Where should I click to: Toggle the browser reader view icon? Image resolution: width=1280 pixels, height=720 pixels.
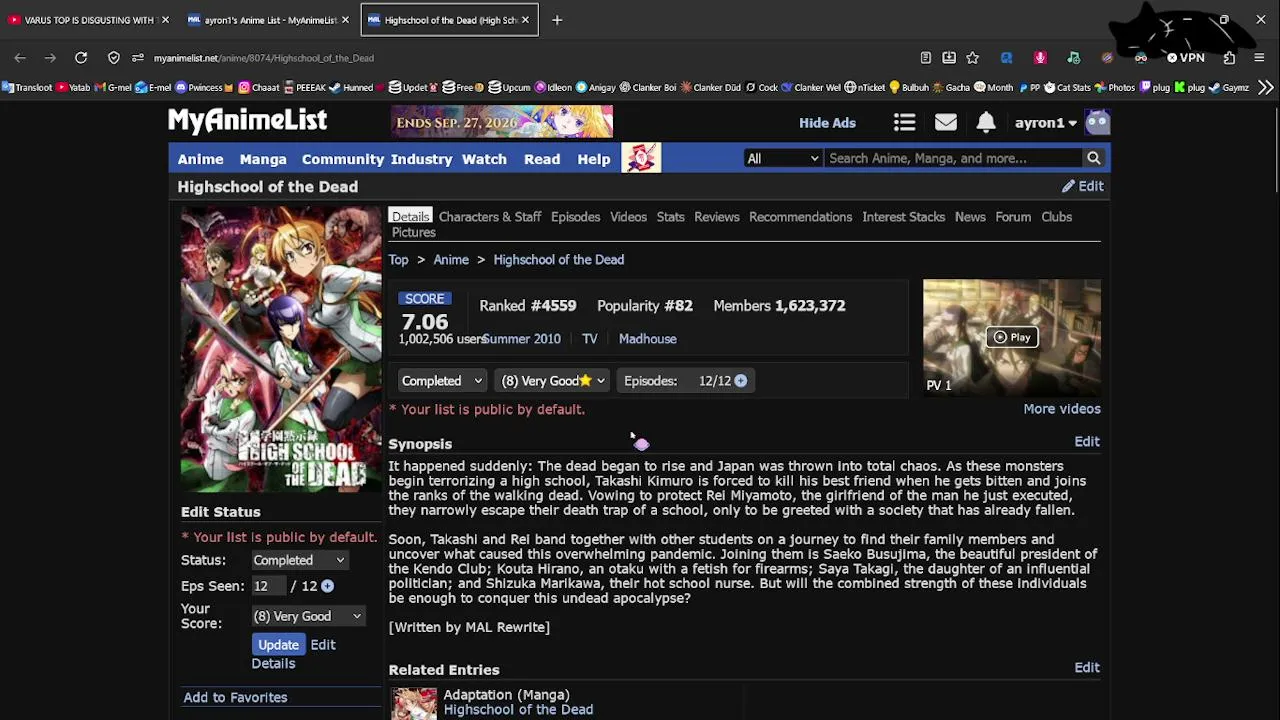tap(926, 58)
